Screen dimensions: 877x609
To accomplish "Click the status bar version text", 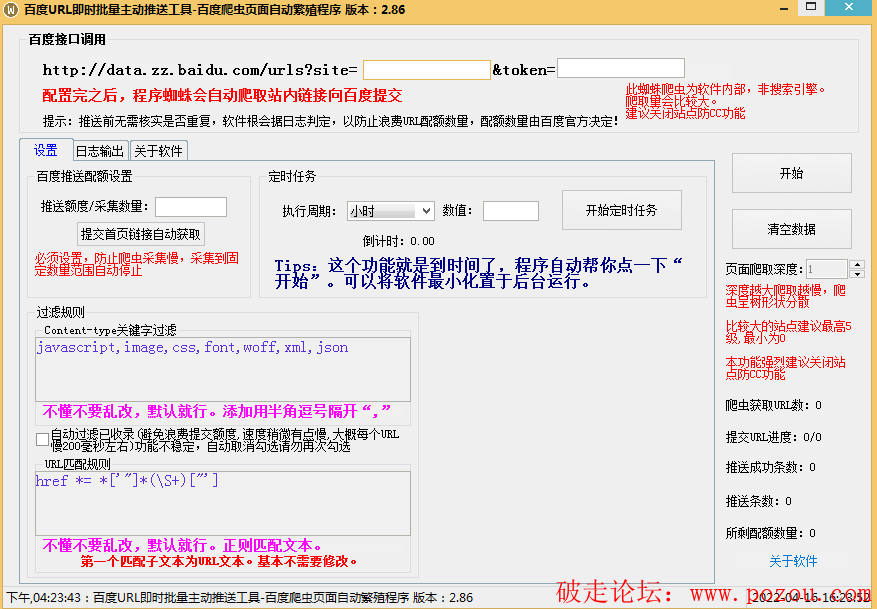I will pos(239,598).
